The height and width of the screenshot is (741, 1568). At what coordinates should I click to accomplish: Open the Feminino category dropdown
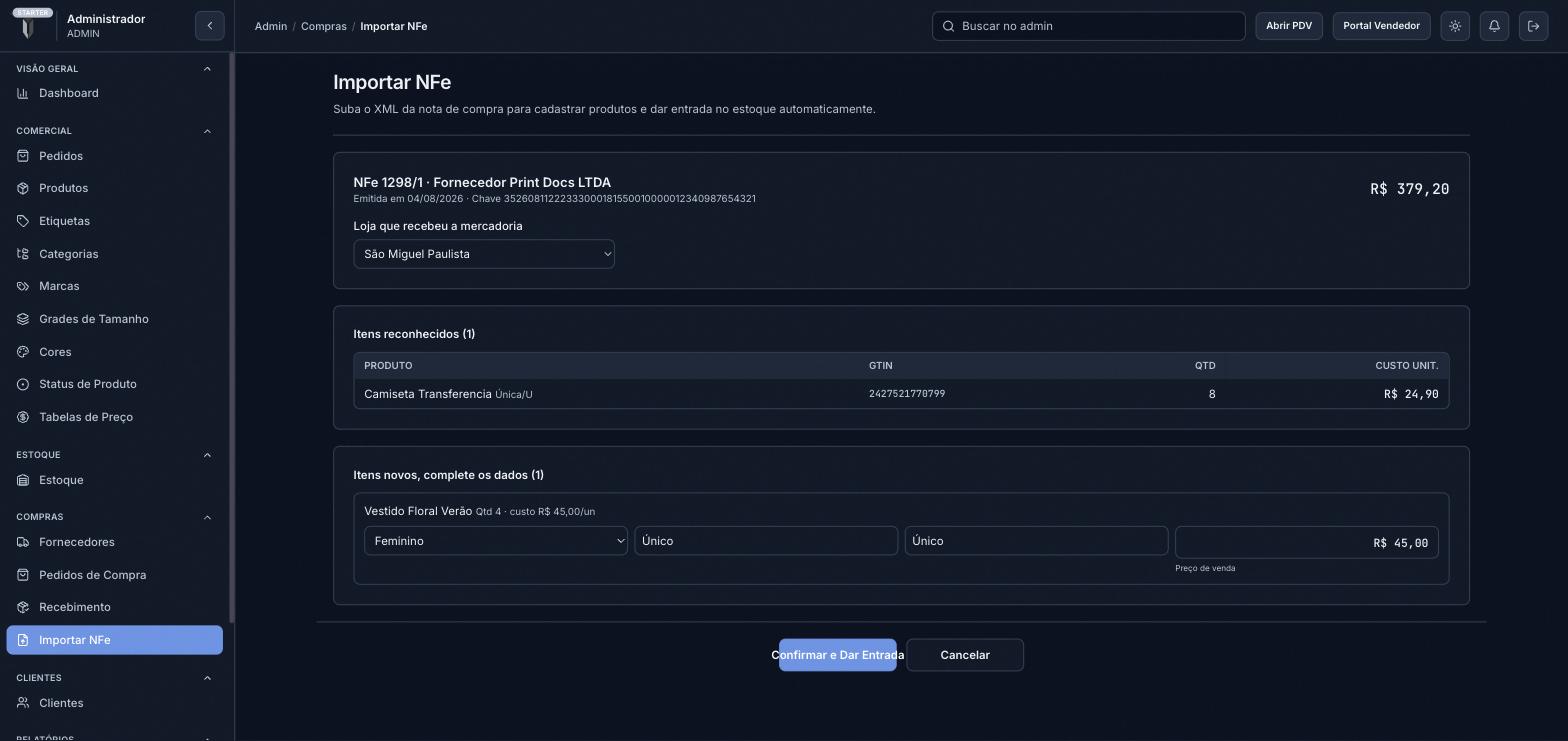click(x=496, y=541)
